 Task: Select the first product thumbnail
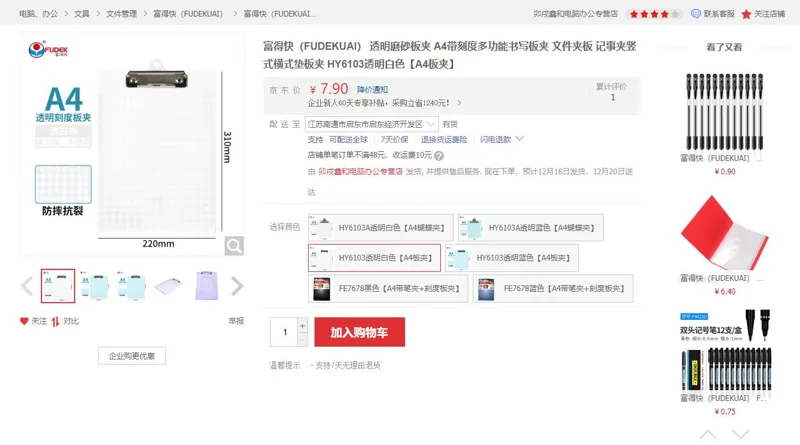tap(58, 286)
